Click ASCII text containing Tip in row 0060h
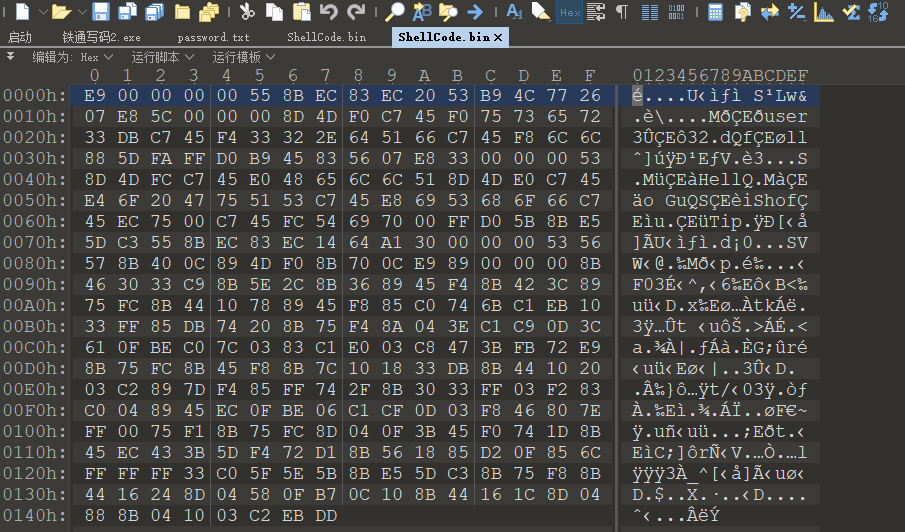 coord(720,222)
